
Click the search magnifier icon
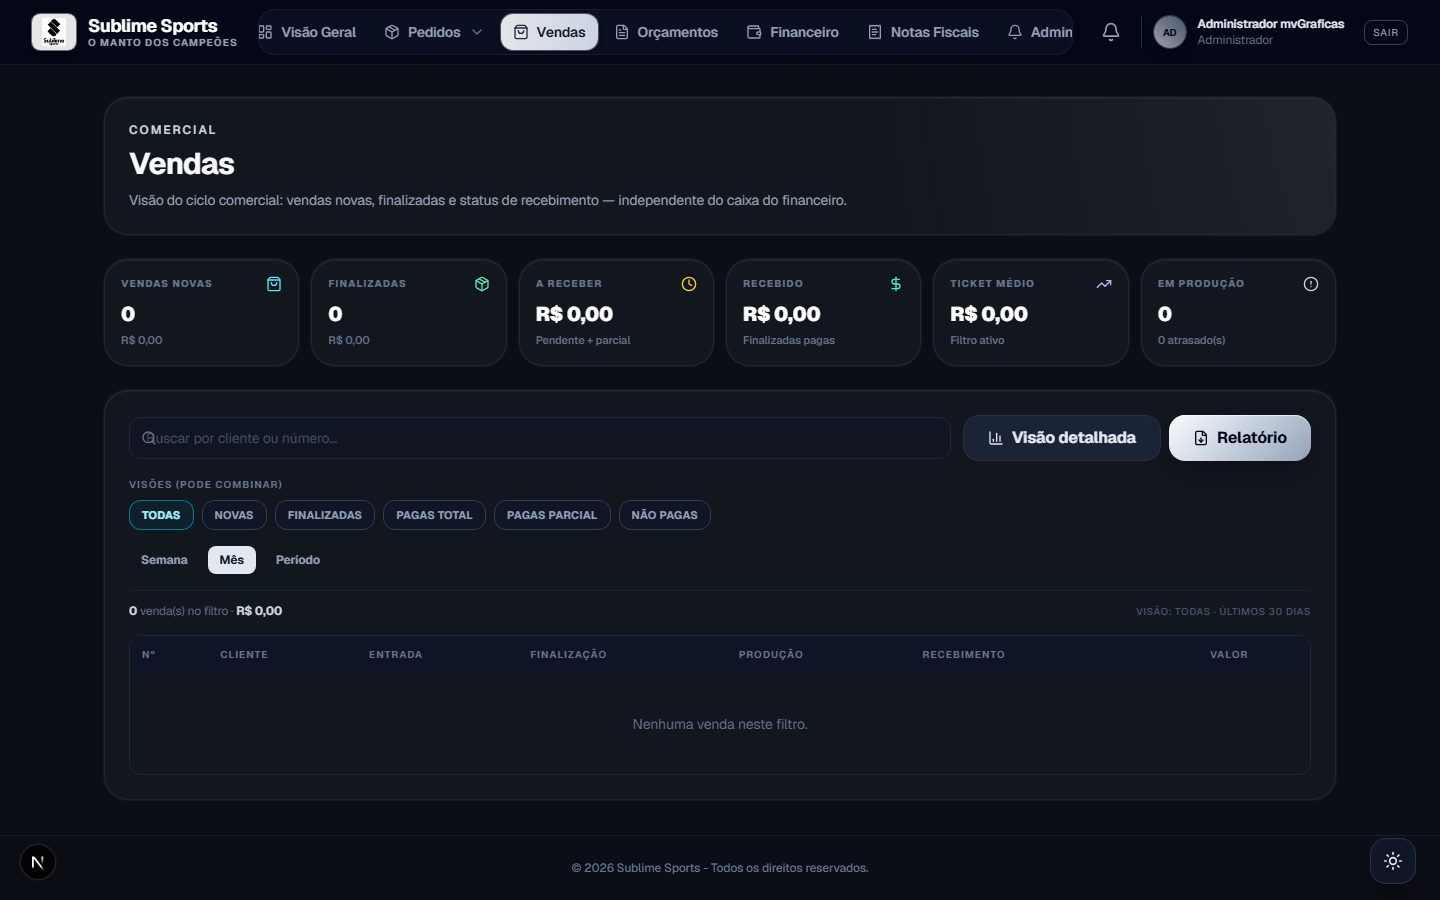(149, 438)
